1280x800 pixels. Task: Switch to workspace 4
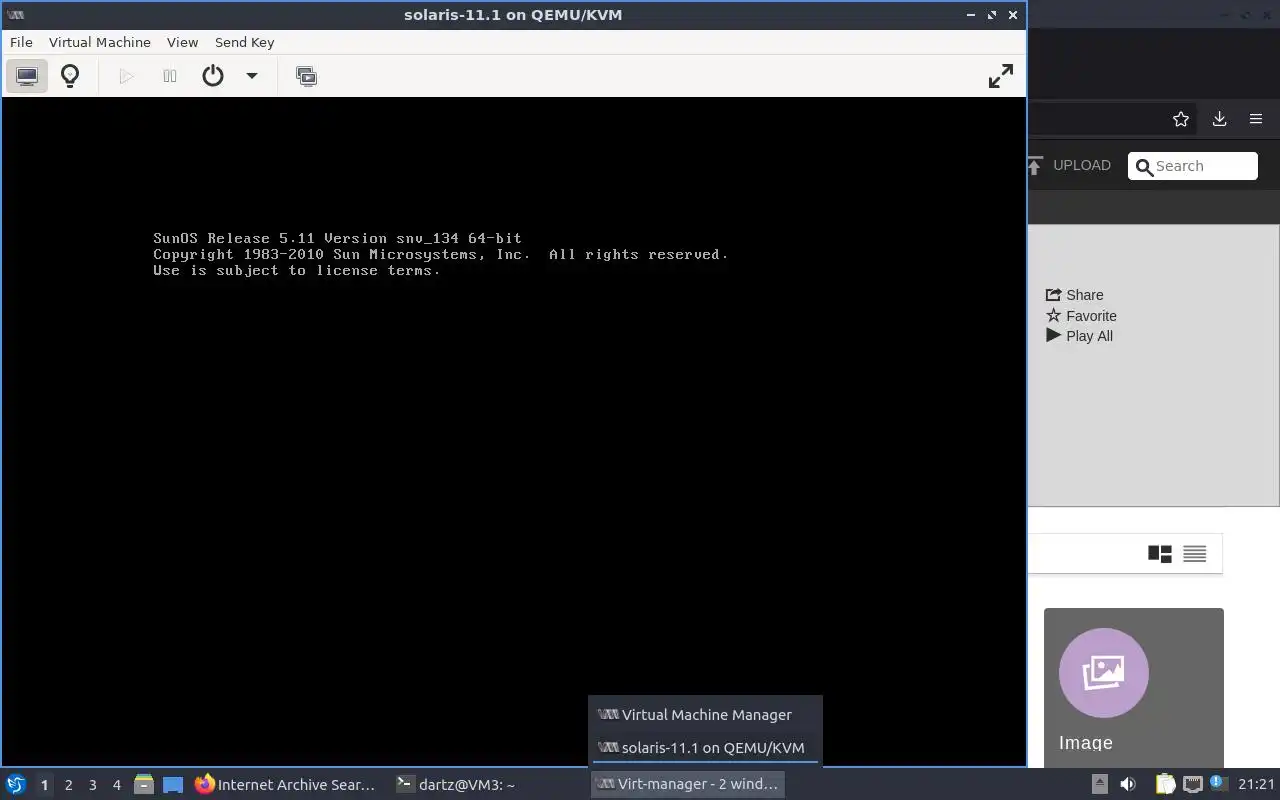click(116, 785)
